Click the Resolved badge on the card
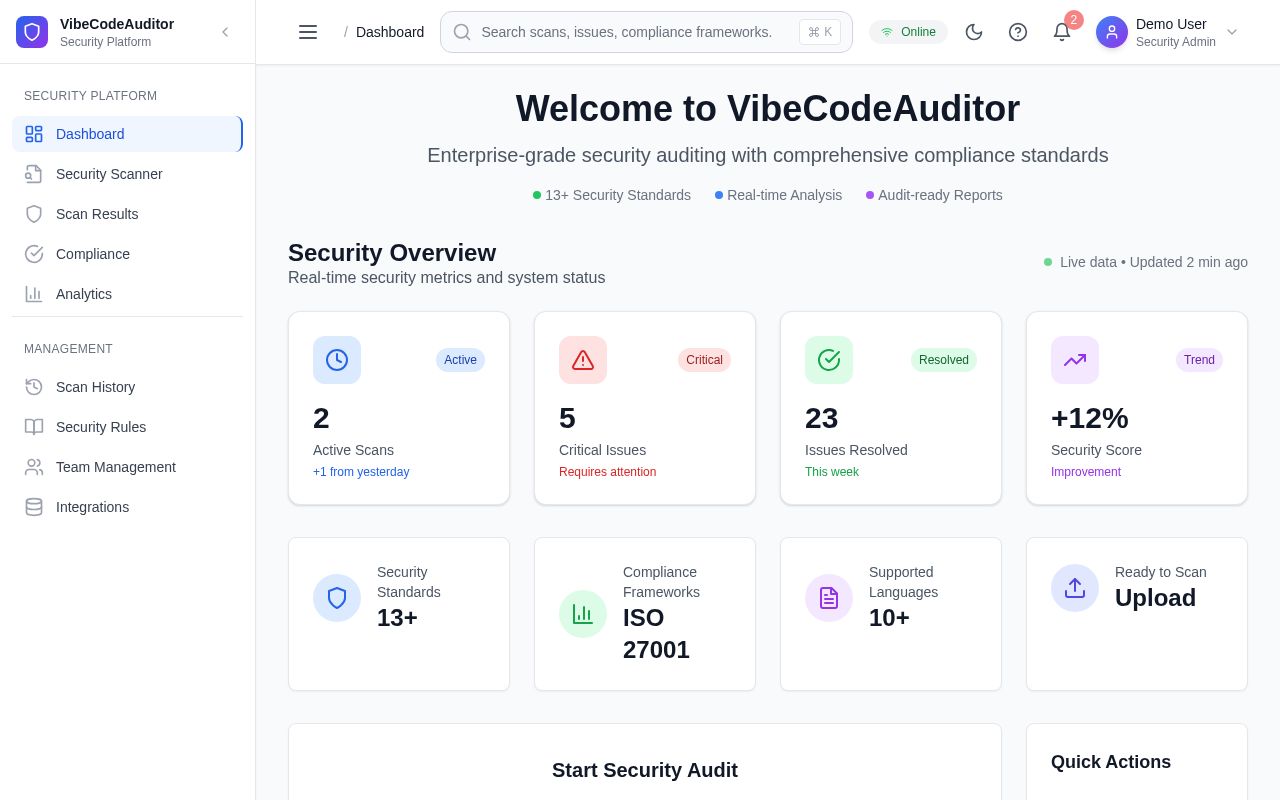This screenshot has height=800, width=1280. [944, 360]
